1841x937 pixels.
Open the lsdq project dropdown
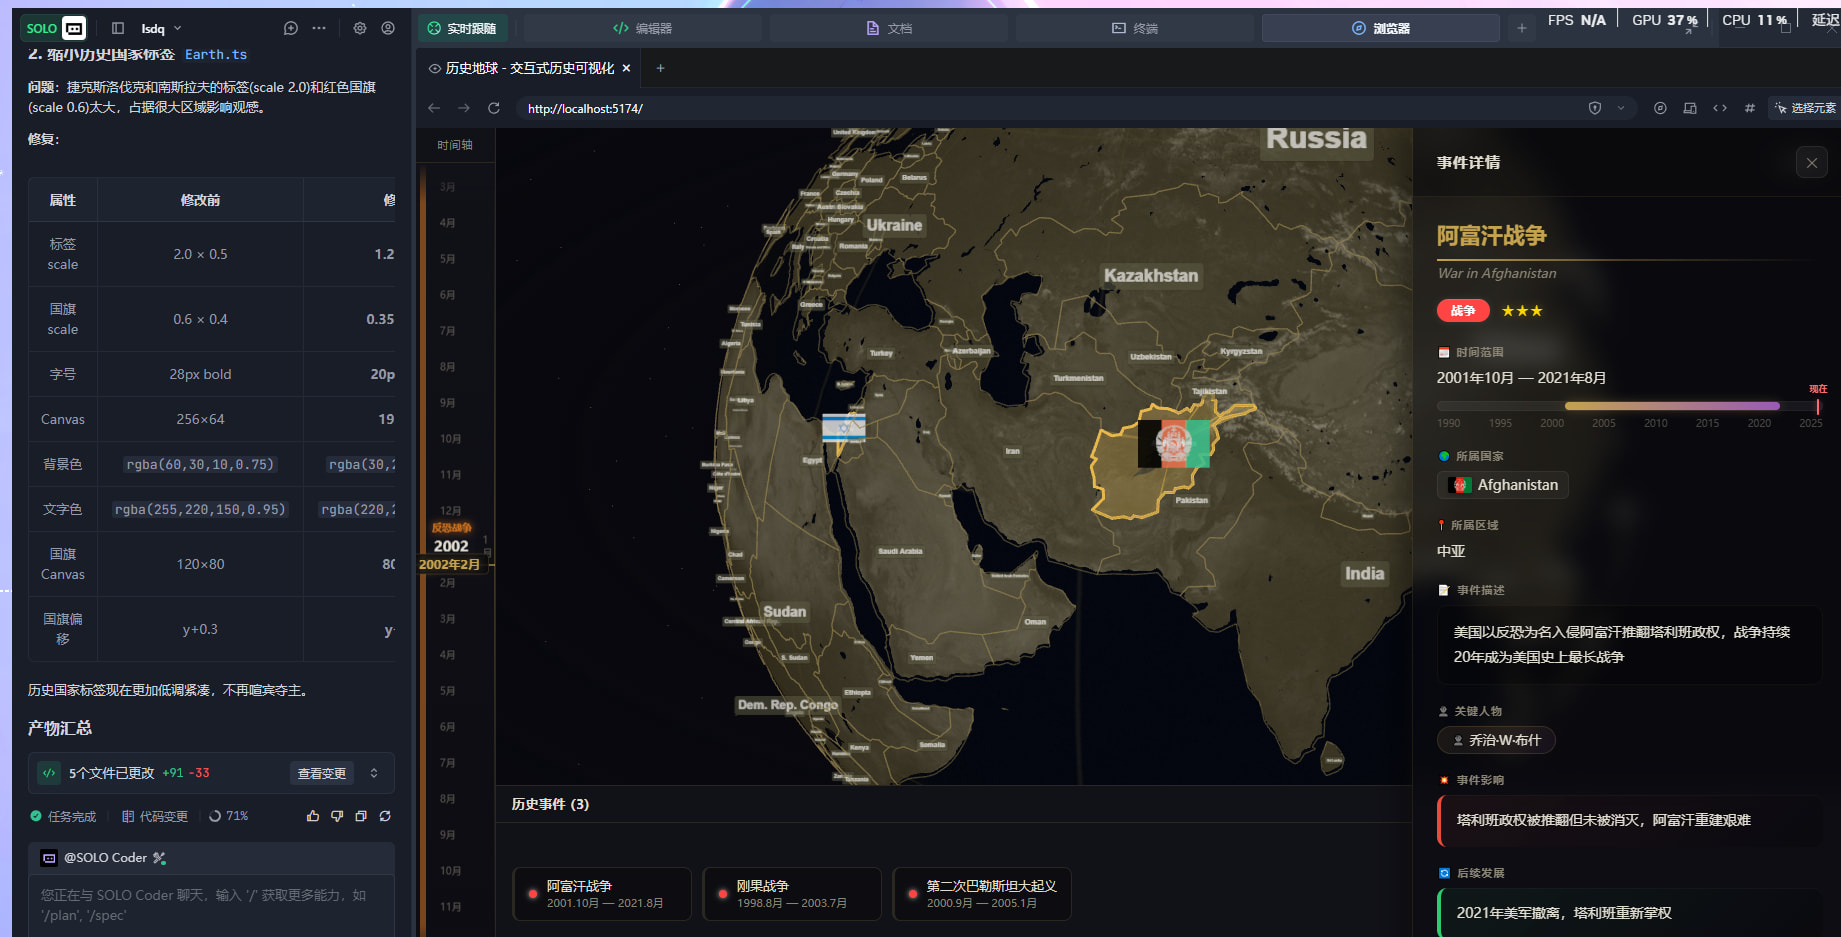pos(162,28)
